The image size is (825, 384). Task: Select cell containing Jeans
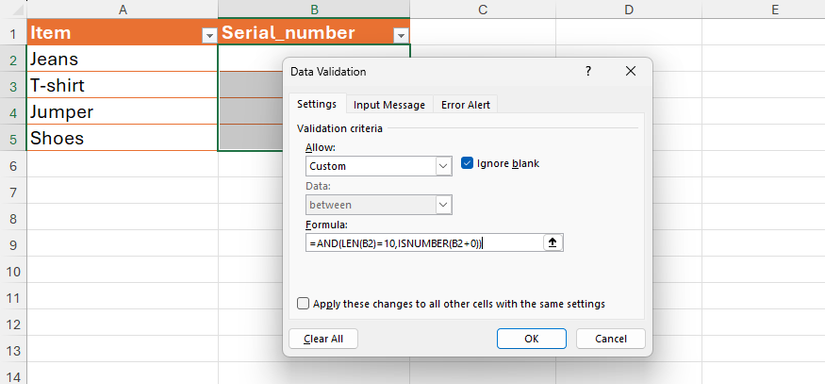point(122,58)
